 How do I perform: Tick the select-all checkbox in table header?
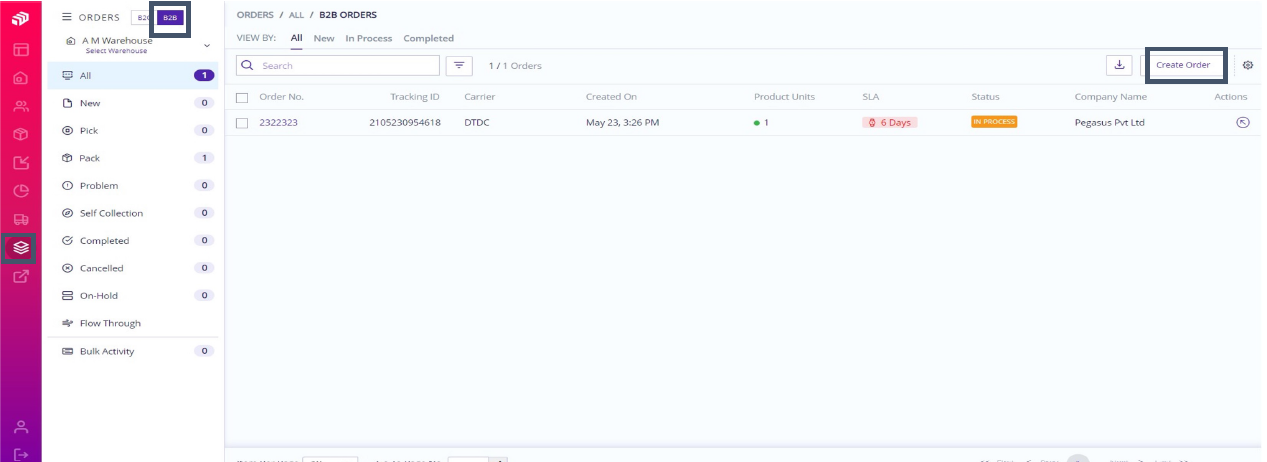[242, 97]
